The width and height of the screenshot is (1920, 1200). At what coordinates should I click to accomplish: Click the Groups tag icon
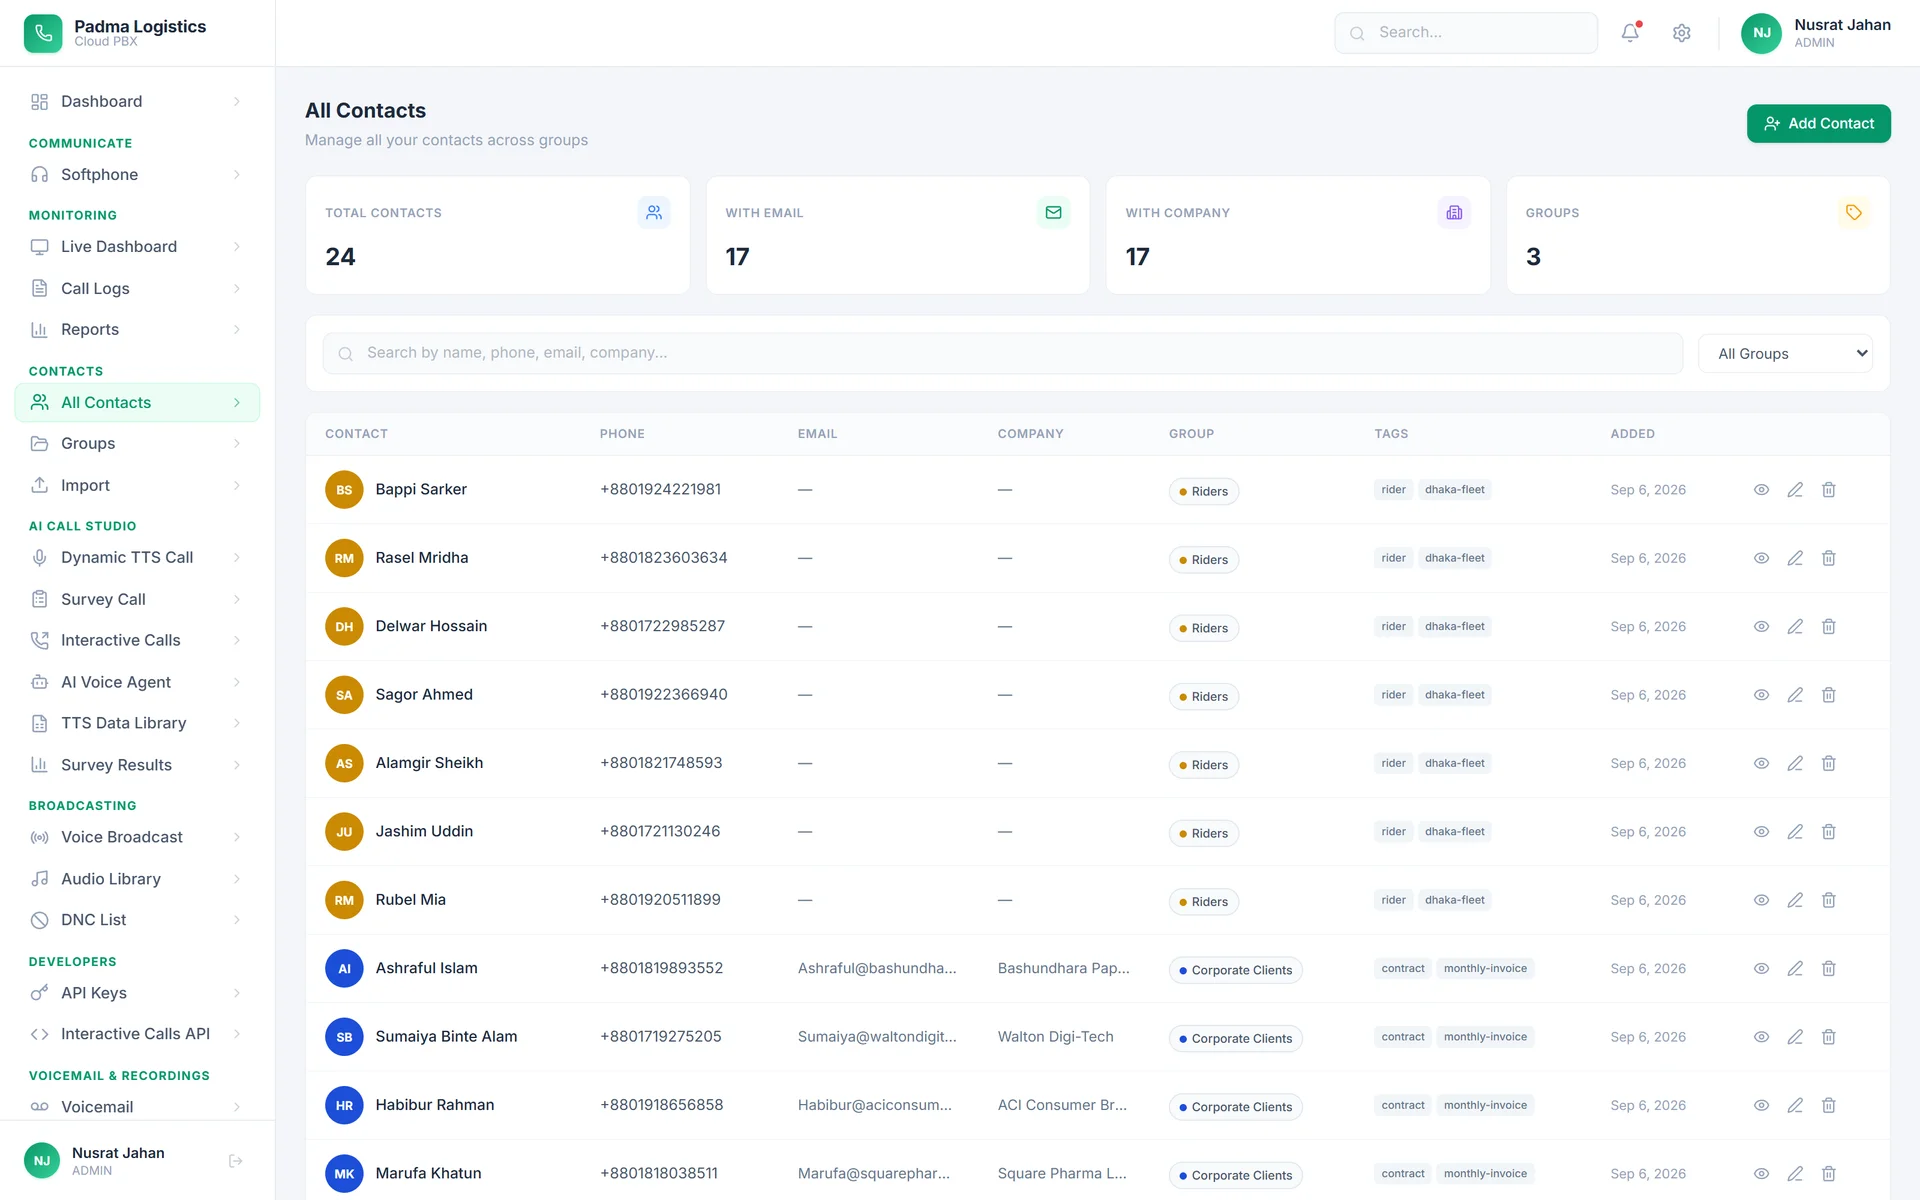click(1853, 212)
